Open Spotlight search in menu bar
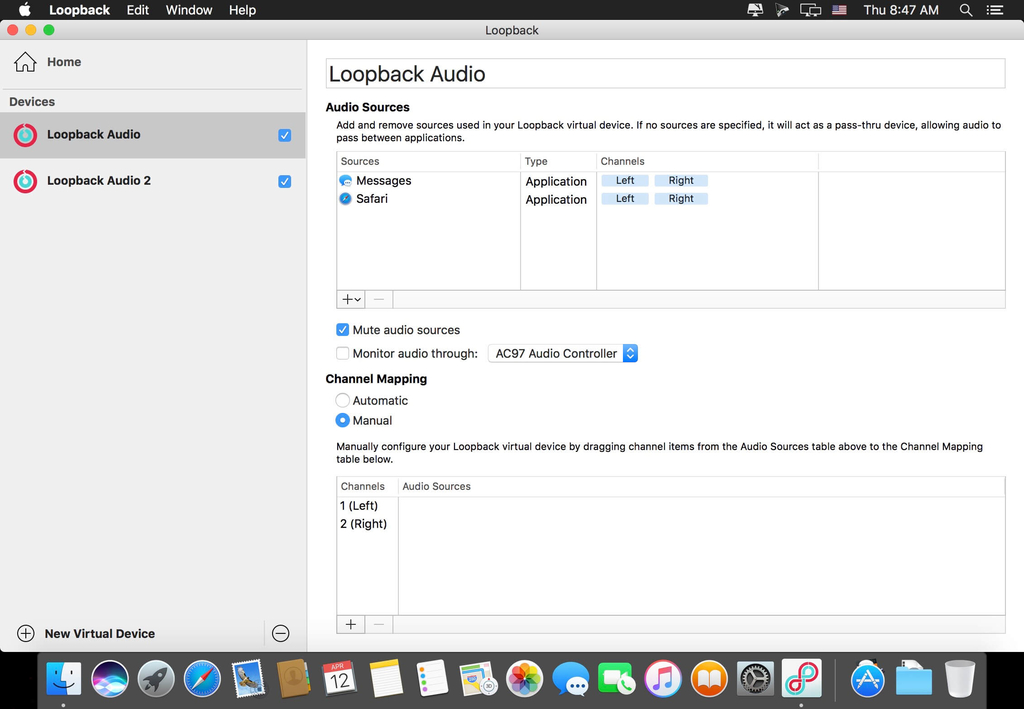 click(966, 10)
